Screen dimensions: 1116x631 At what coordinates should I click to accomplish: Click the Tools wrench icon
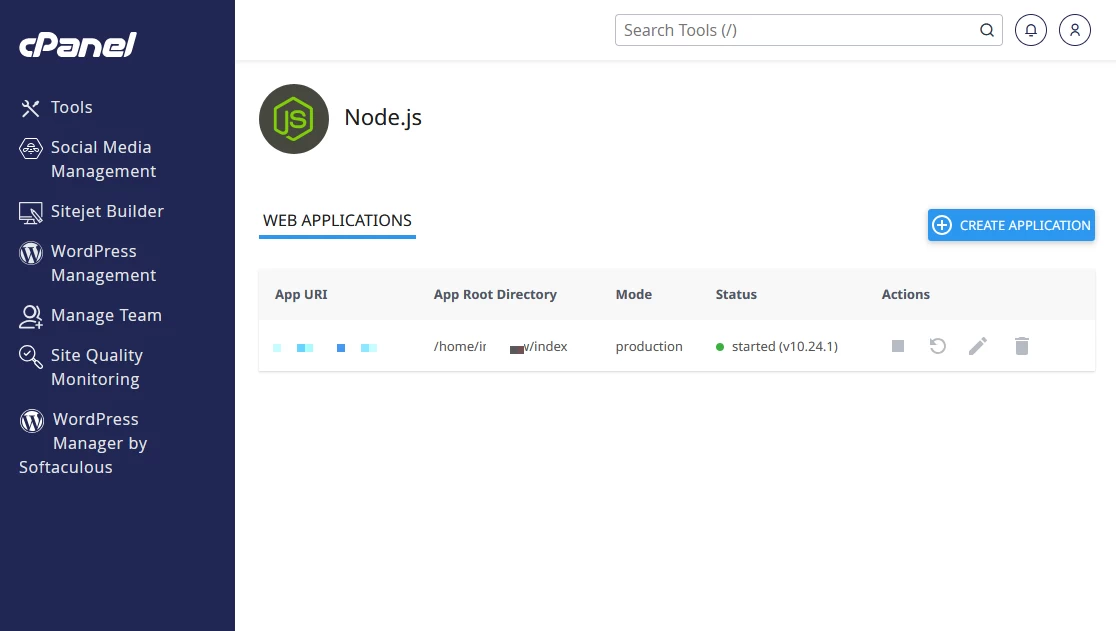[x=30, y=108]
